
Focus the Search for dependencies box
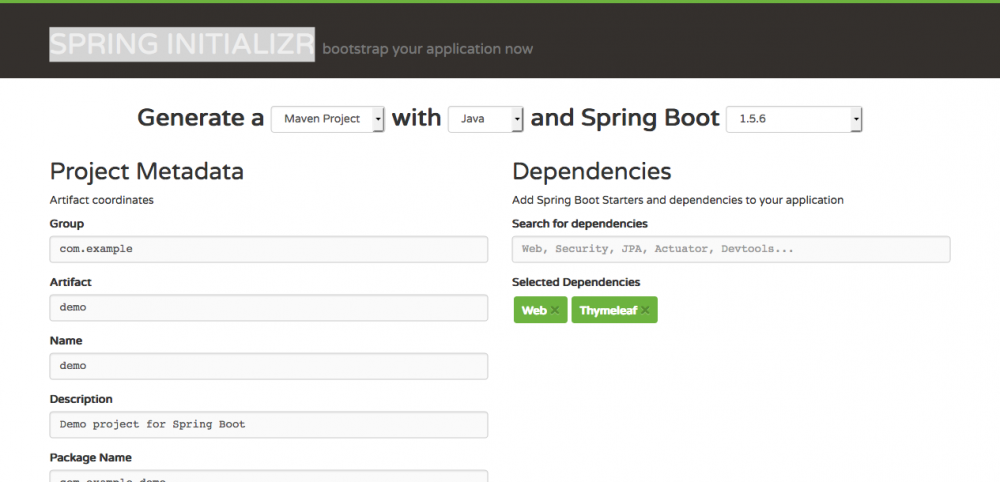730,249
